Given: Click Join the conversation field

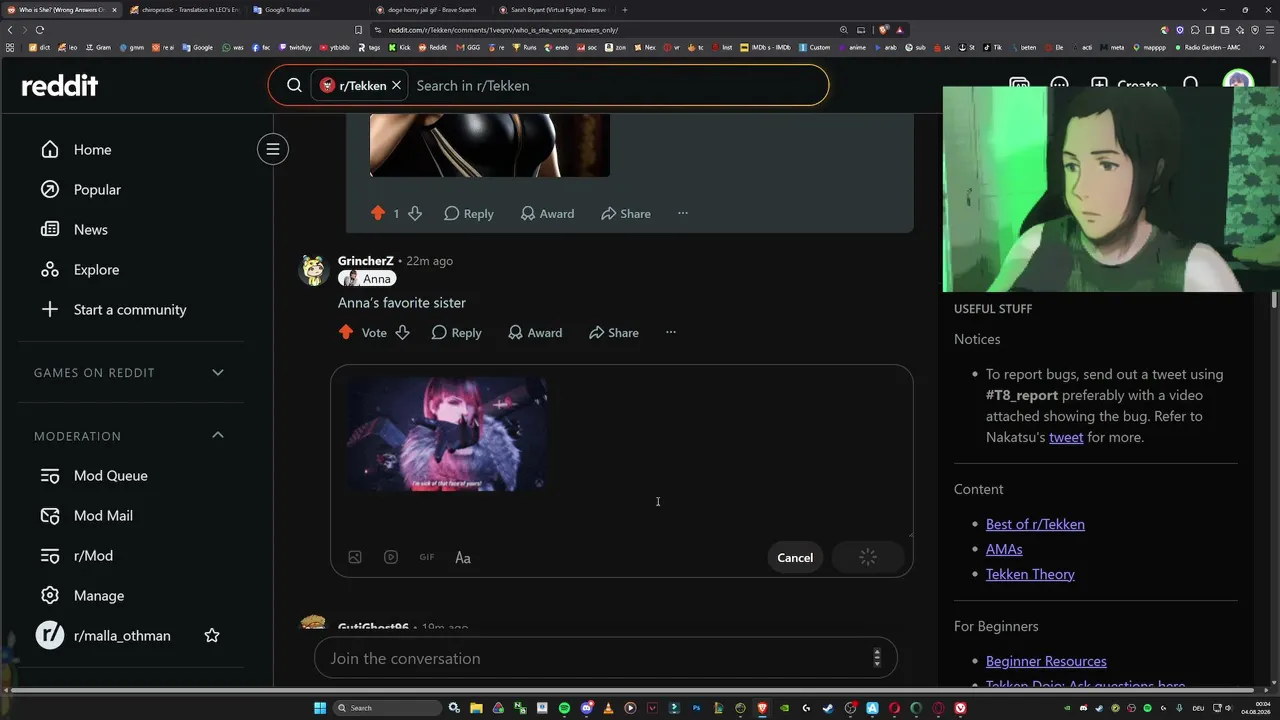Looking at the screenshot, I should click(x=605, y=659).
